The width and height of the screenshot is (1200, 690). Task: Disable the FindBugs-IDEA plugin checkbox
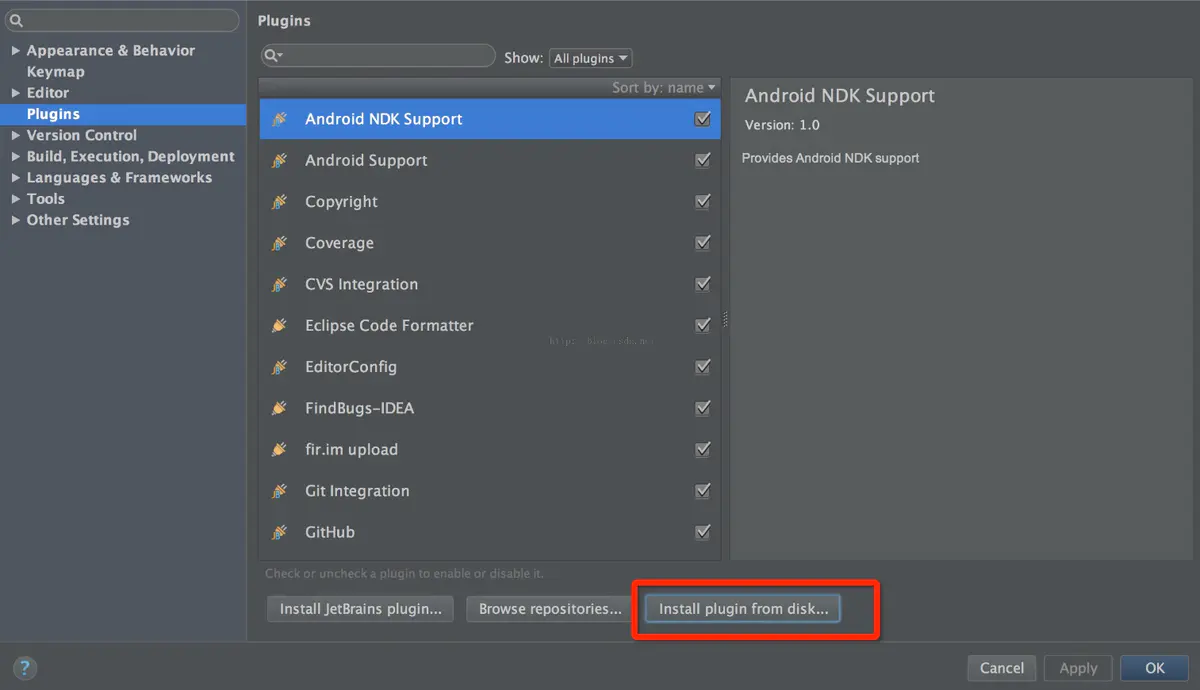(702, 408)
